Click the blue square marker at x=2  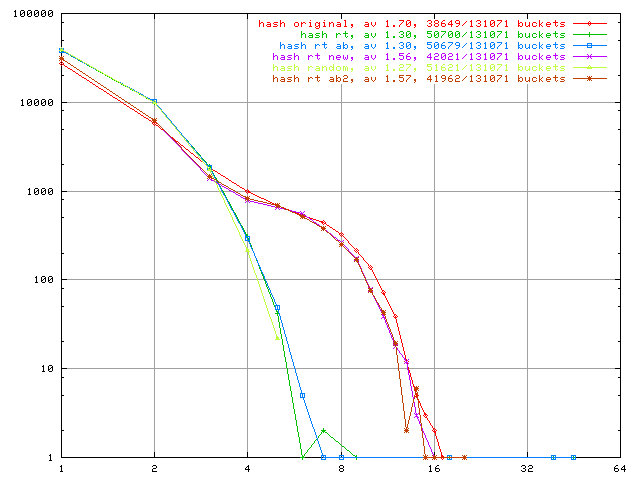tap(154, 101)
